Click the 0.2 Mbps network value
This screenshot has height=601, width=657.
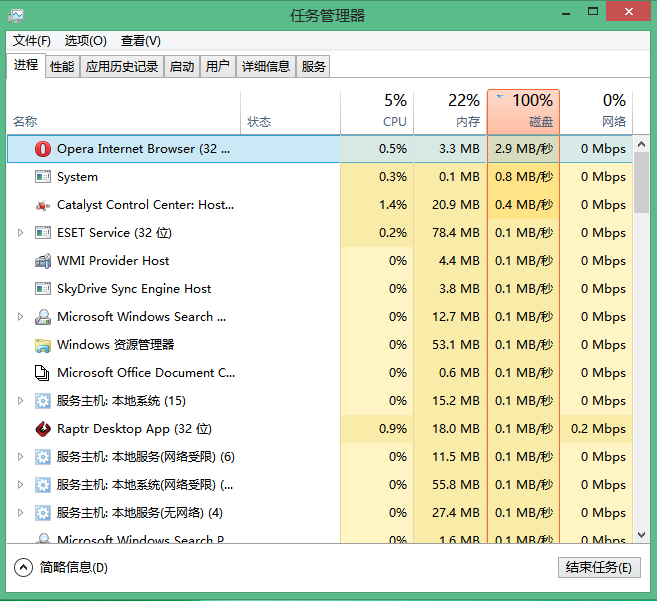(598, 429)
